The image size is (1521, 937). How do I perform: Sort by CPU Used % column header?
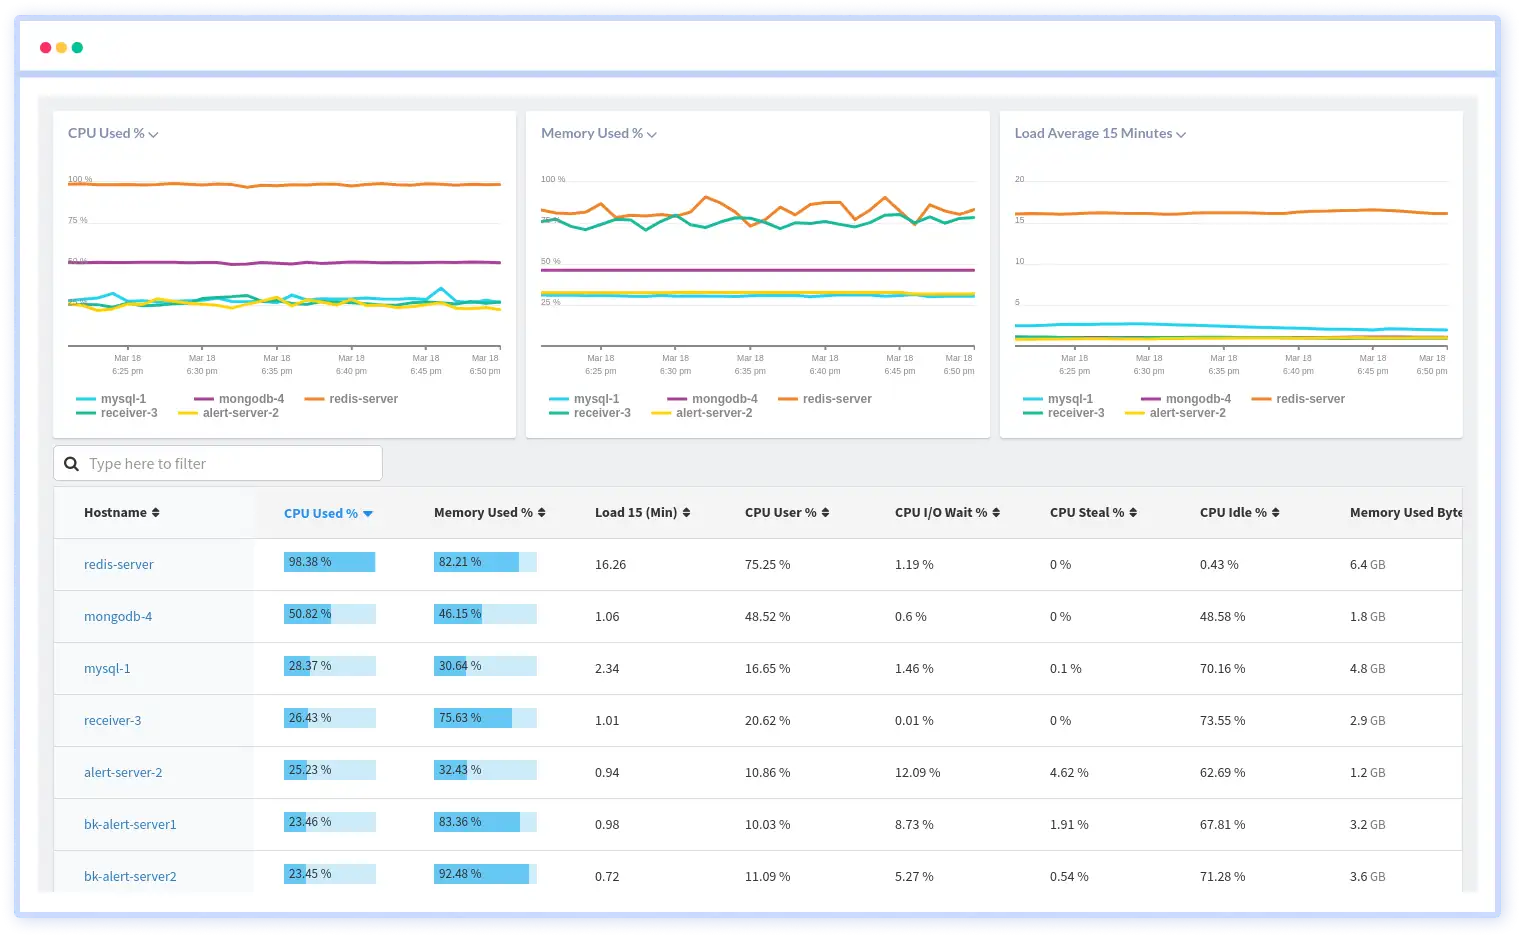(328, 513)
